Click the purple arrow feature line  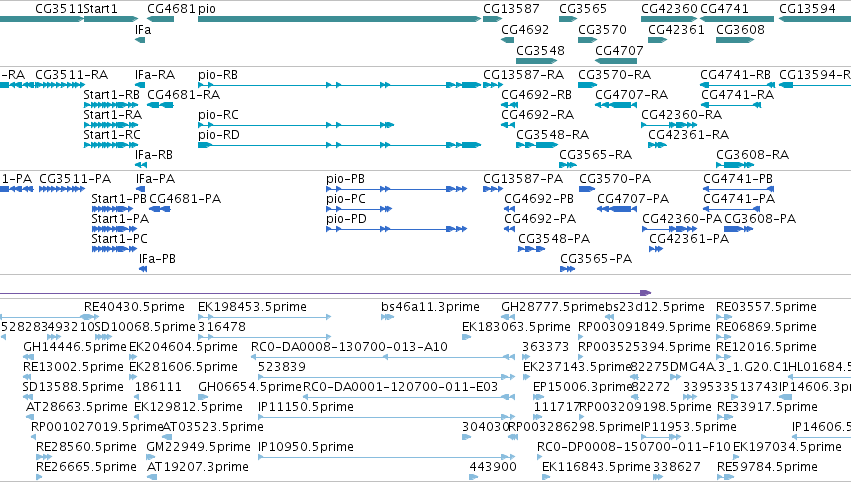tap(326, 293)
